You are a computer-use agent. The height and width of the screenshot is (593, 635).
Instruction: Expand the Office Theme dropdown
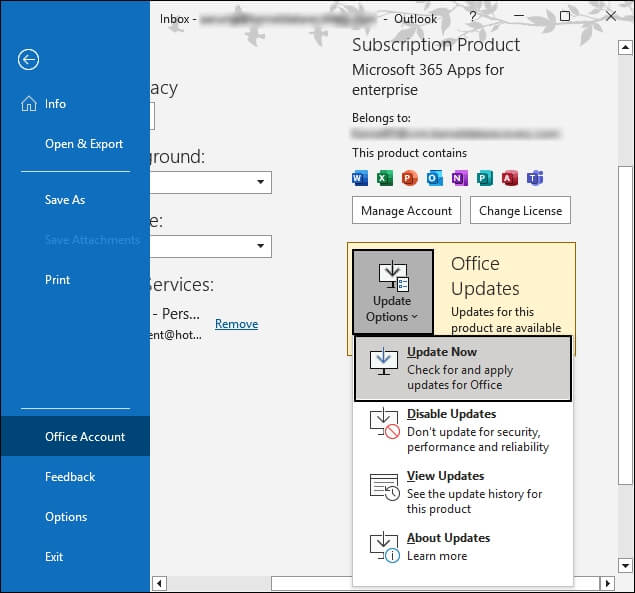pos(260,246)
